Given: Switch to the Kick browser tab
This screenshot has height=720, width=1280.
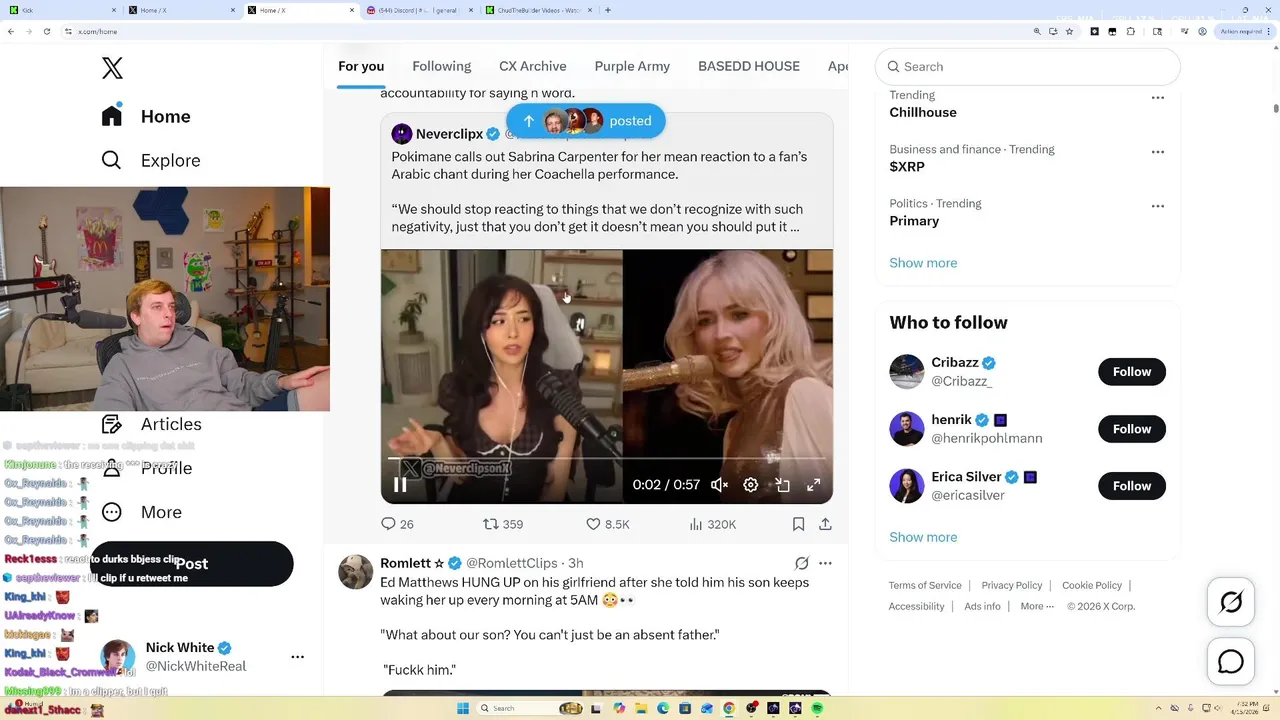Looking at the screenshot, I should [60, 10].
